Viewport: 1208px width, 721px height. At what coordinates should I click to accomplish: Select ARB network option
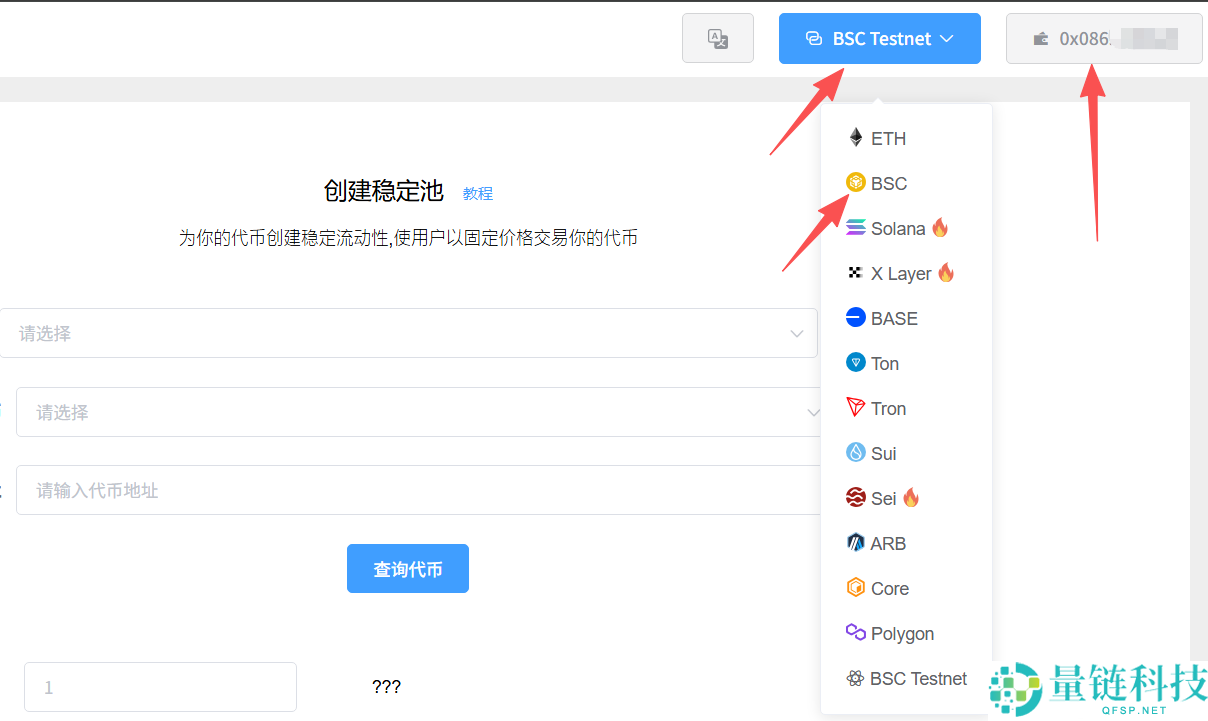coord(887,543)
